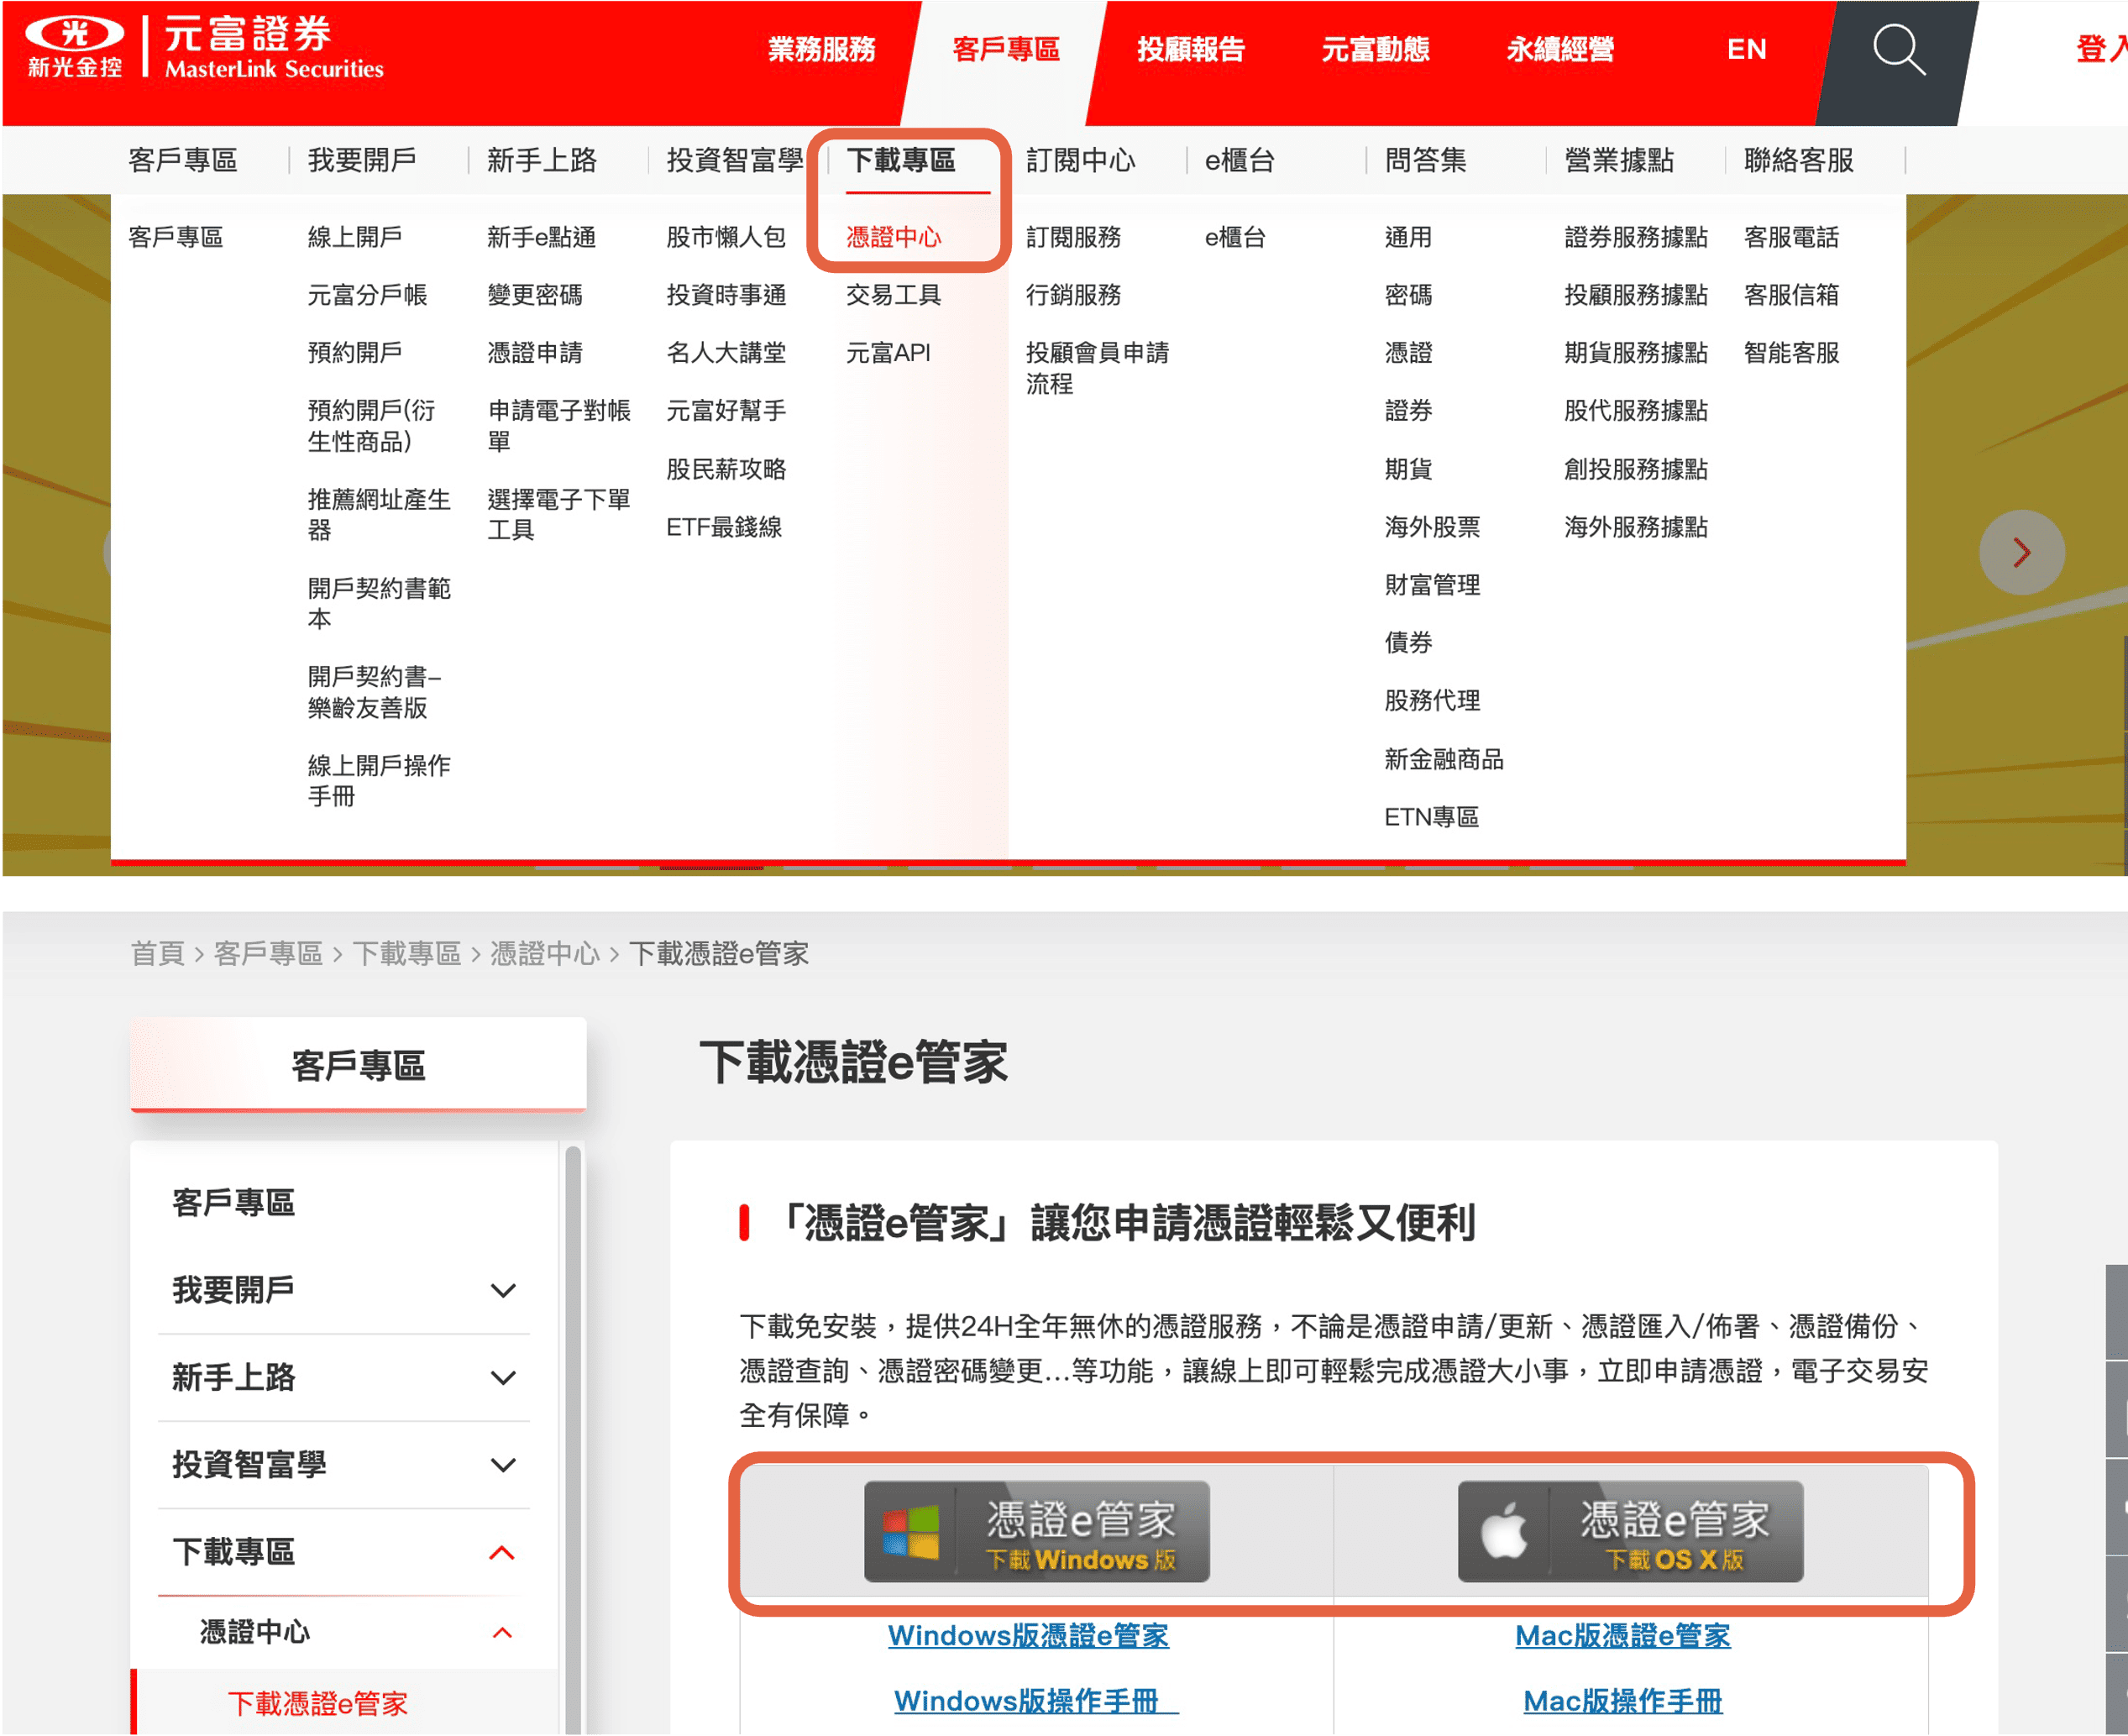Open 股民薪攻略 menu link

click(726, 469)
